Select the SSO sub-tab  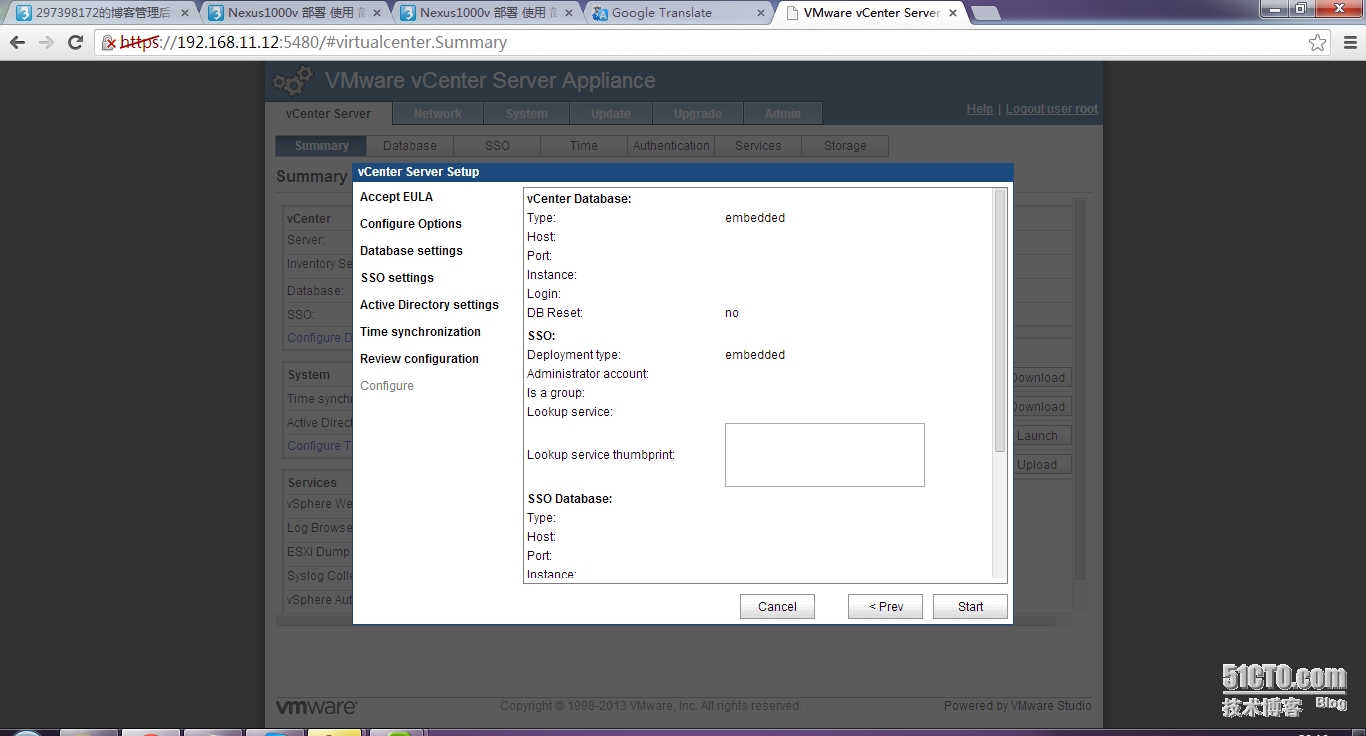click(x=497, y=146)
